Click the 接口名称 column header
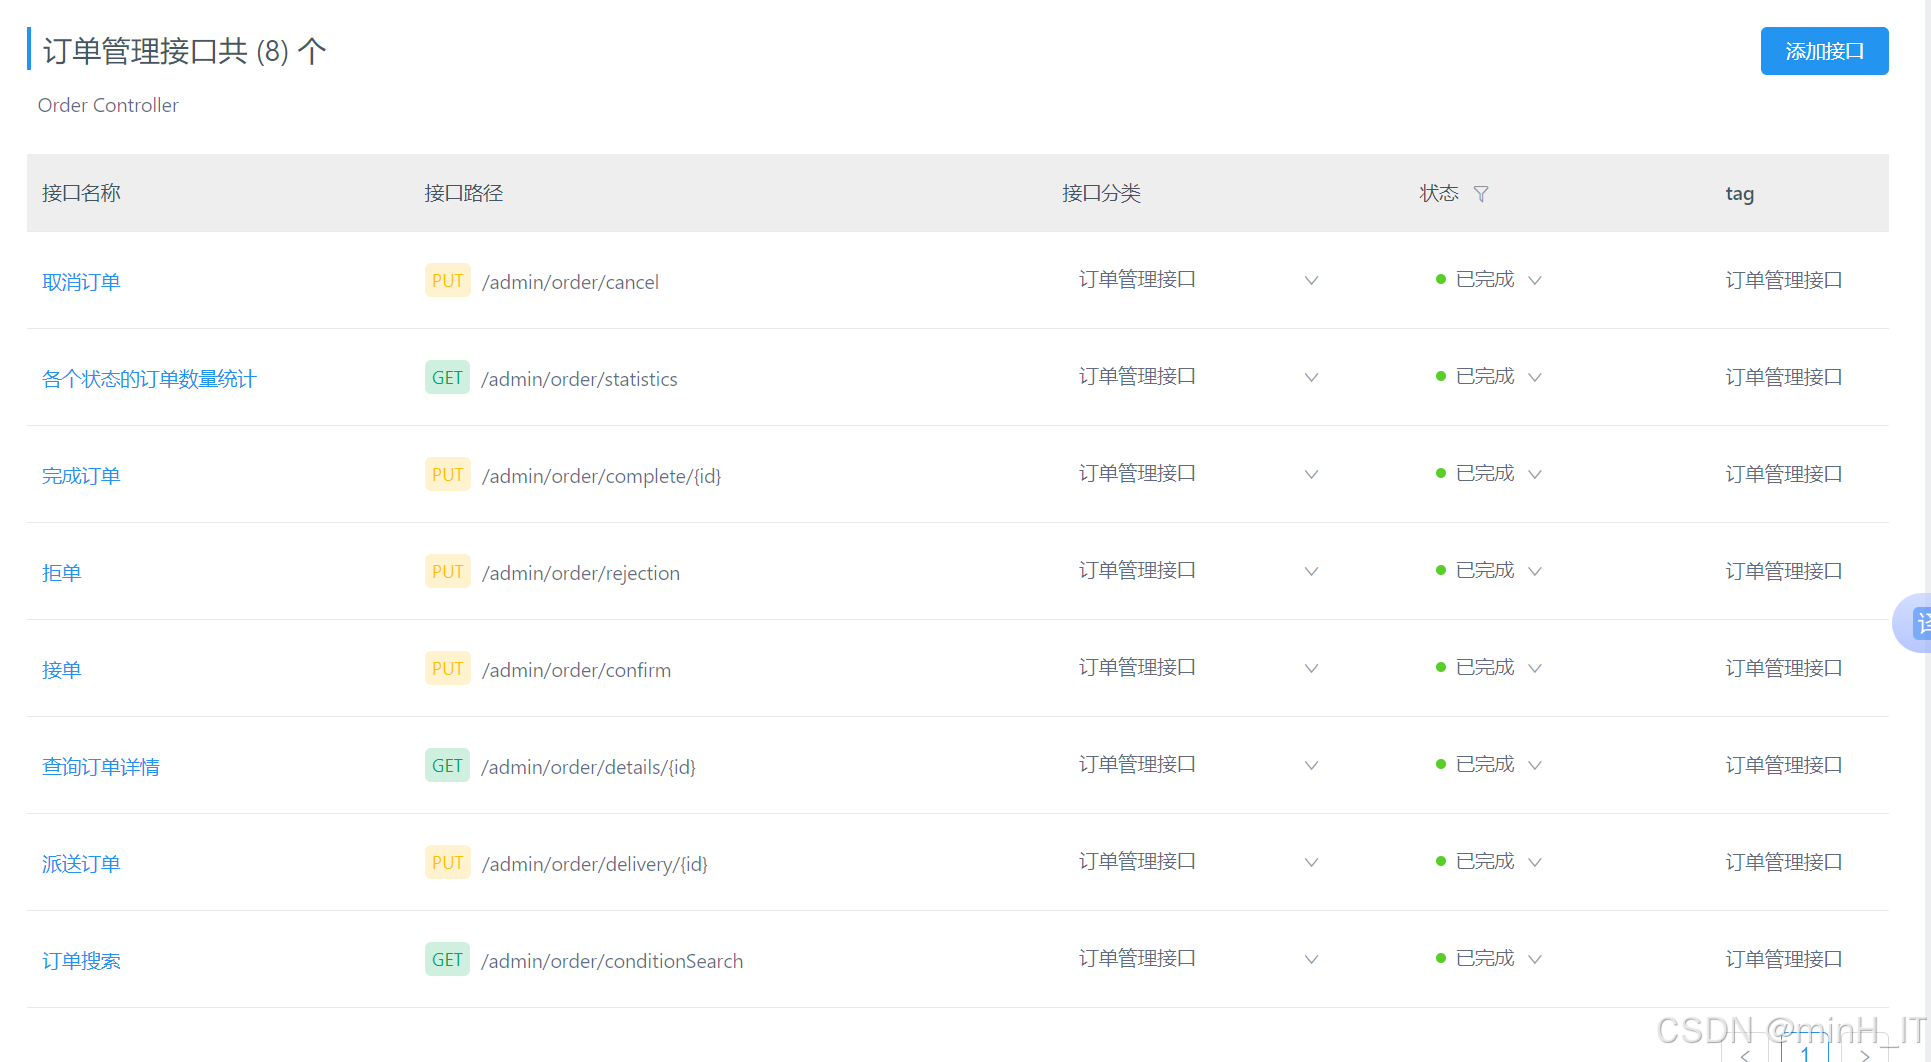The width and height of the screenshot is (1931, 1062). coord(81,193)
